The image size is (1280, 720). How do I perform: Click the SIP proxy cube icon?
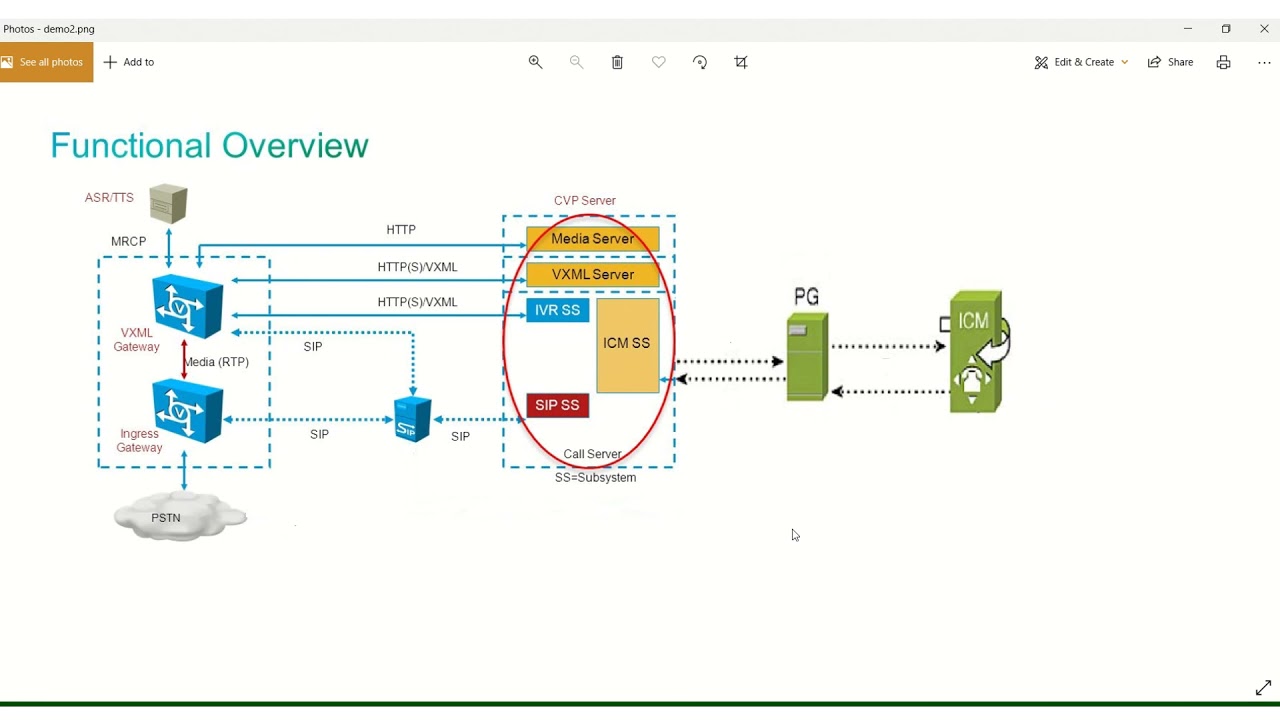(412, 418)
